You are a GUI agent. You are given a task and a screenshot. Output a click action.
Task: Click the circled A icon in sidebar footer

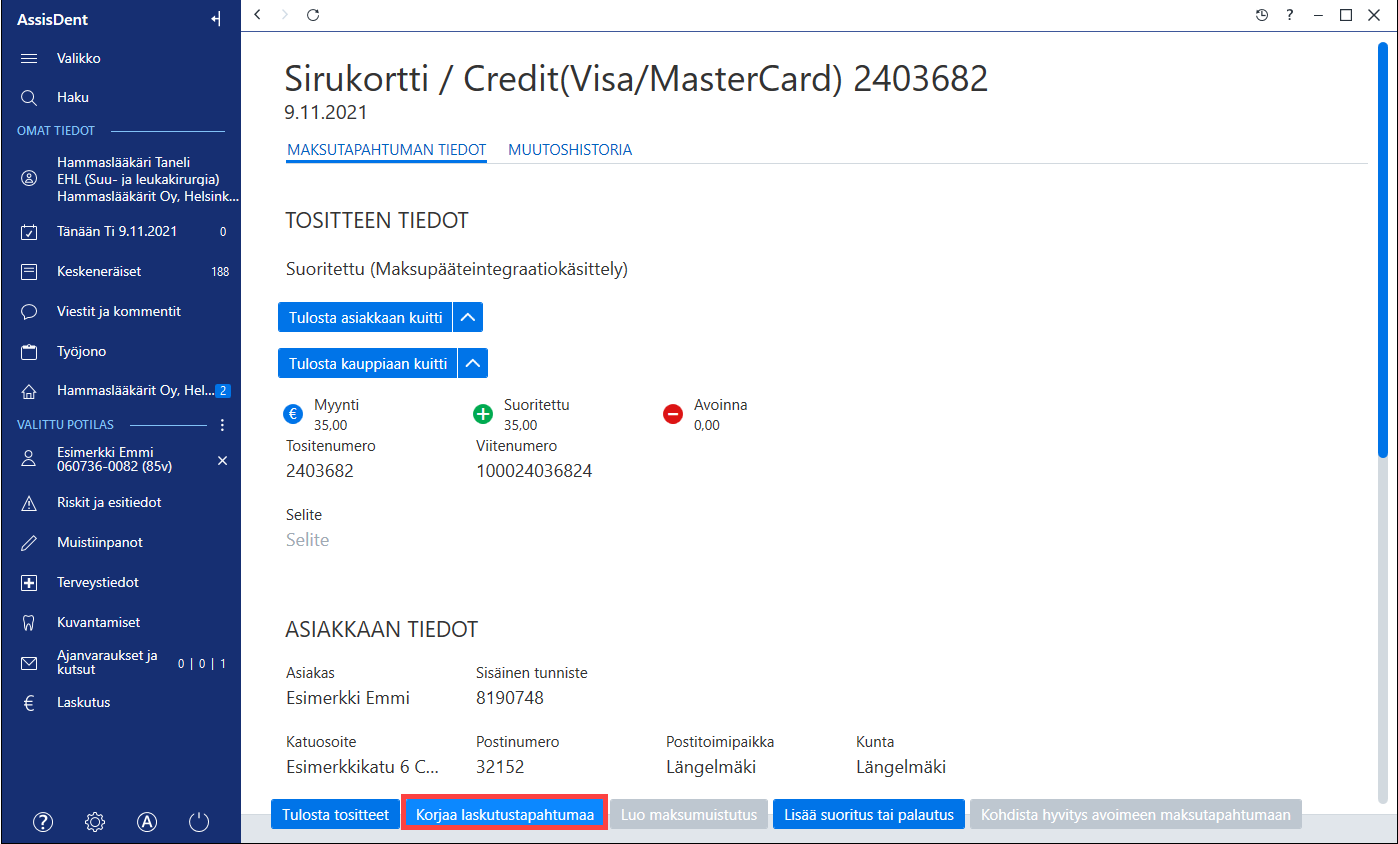(147, 822)
